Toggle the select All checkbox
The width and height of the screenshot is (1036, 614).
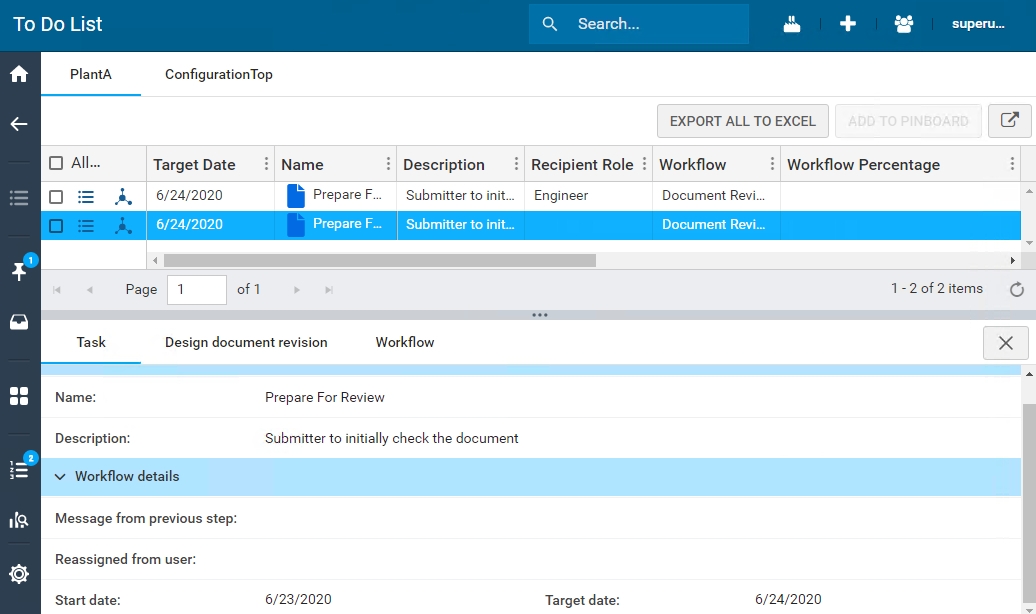point(56,164)
